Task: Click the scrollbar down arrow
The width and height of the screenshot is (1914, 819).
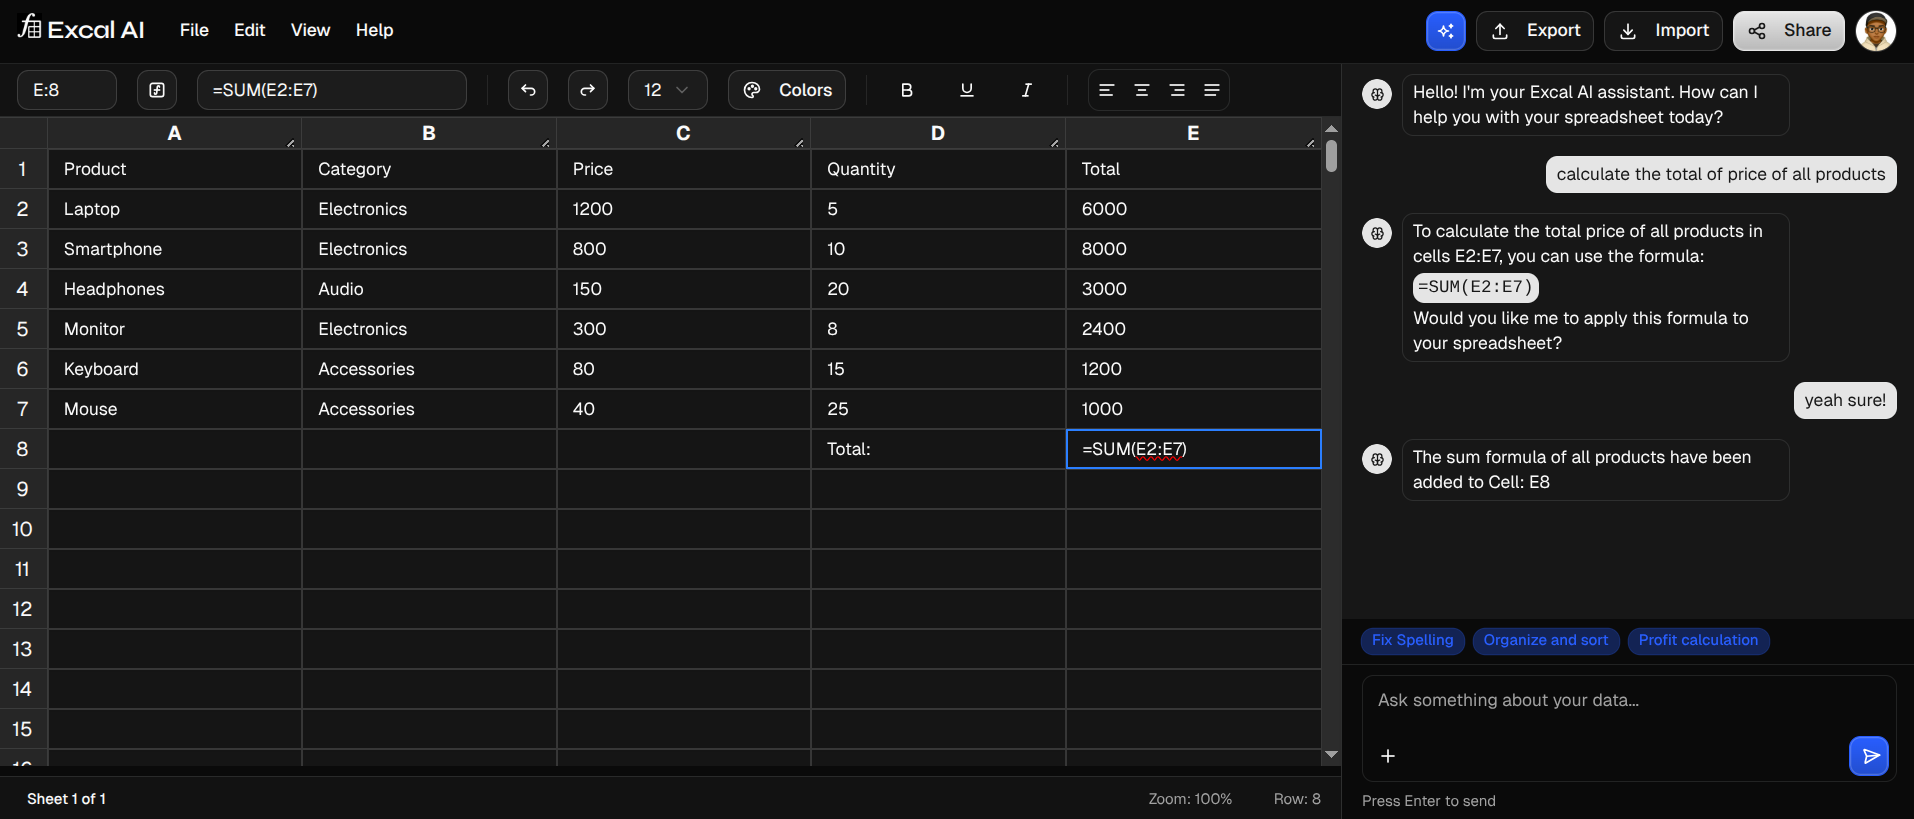Action: pyautogui.click(x=1331, y=754)
